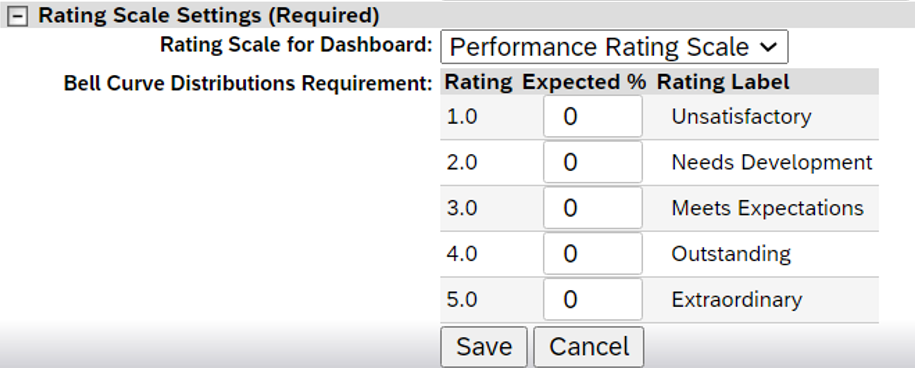Select the Unsatisfactory rating label
Viewport: 915px width, 368px height.
[x=741, y=117]
